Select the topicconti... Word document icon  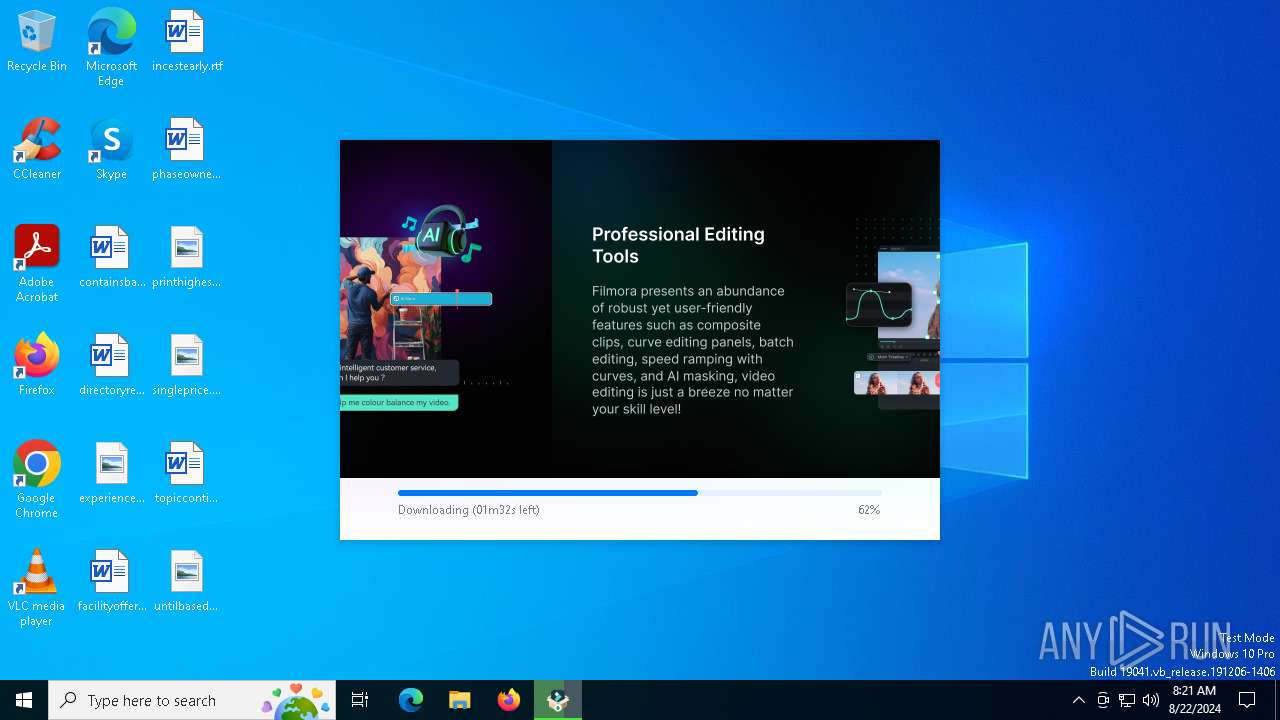pyautogui.click(x=186, y=473)
